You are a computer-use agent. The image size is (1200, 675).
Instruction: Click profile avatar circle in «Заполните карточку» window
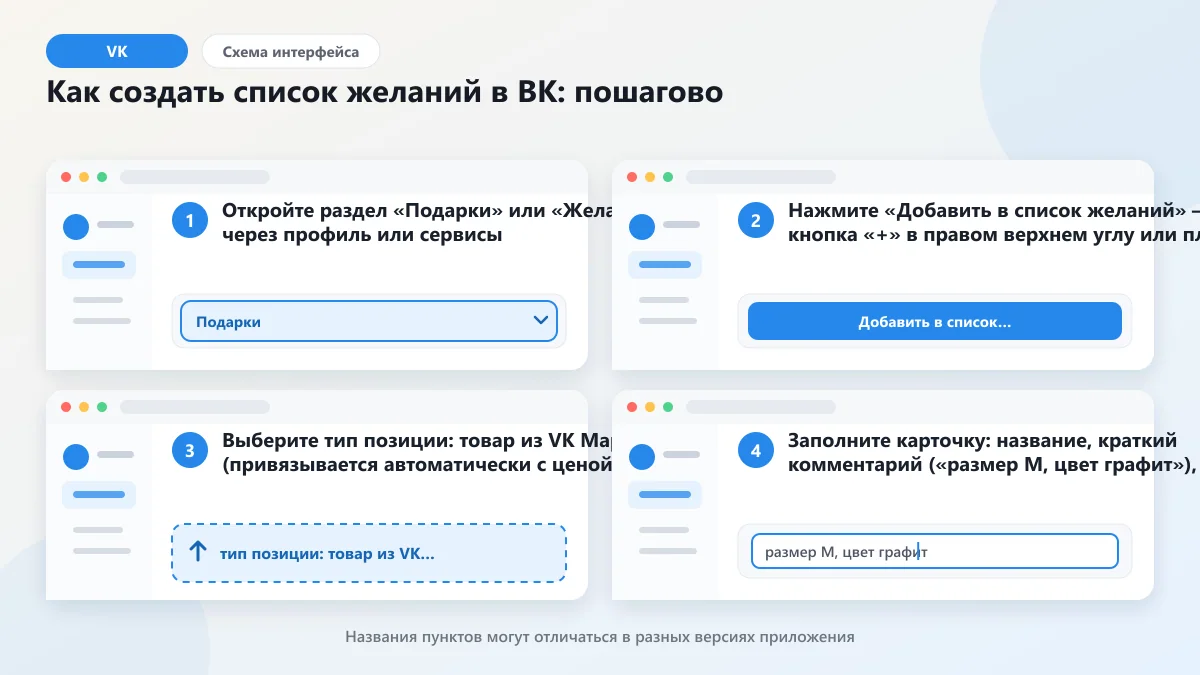pos(642,457)
